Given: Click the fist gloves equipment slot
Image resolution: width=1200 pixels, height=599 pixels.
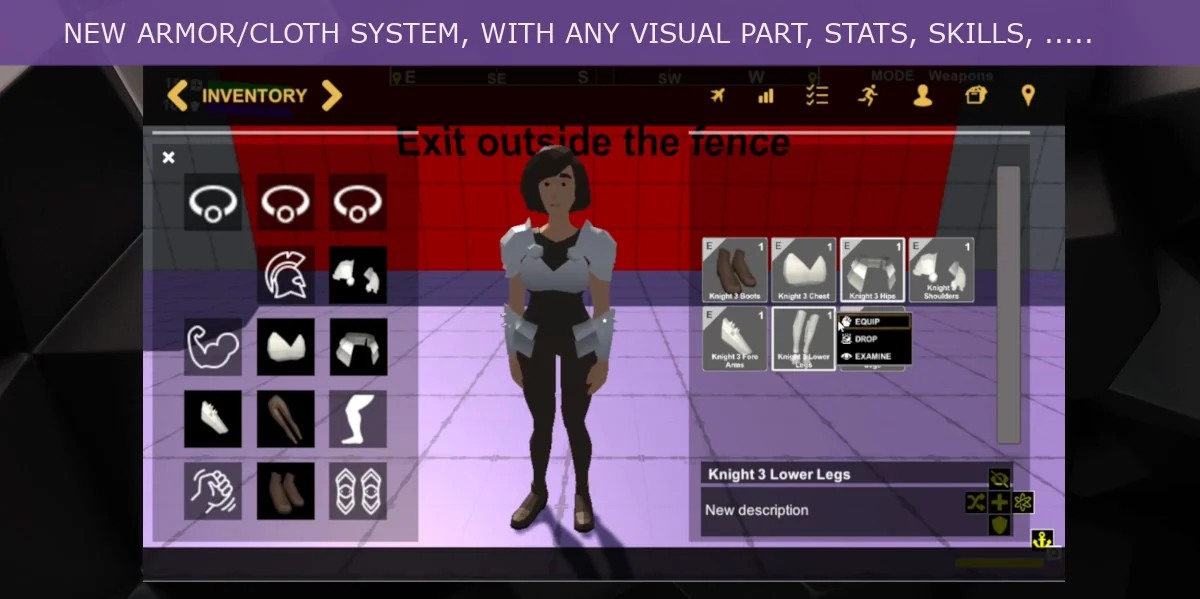Looking at the screenshot, I should click(x=213, y=490).
